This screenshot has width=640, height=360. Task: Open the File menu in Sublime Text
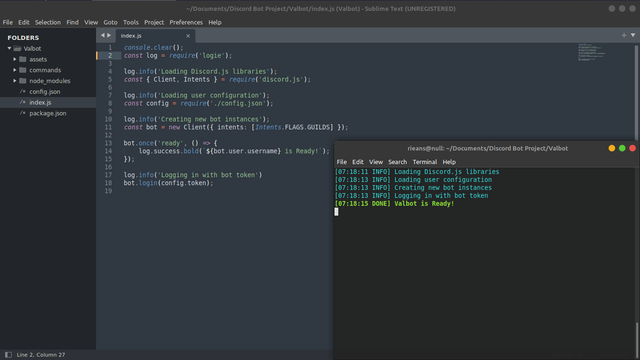pyautogui.click(x=8, y=22)
